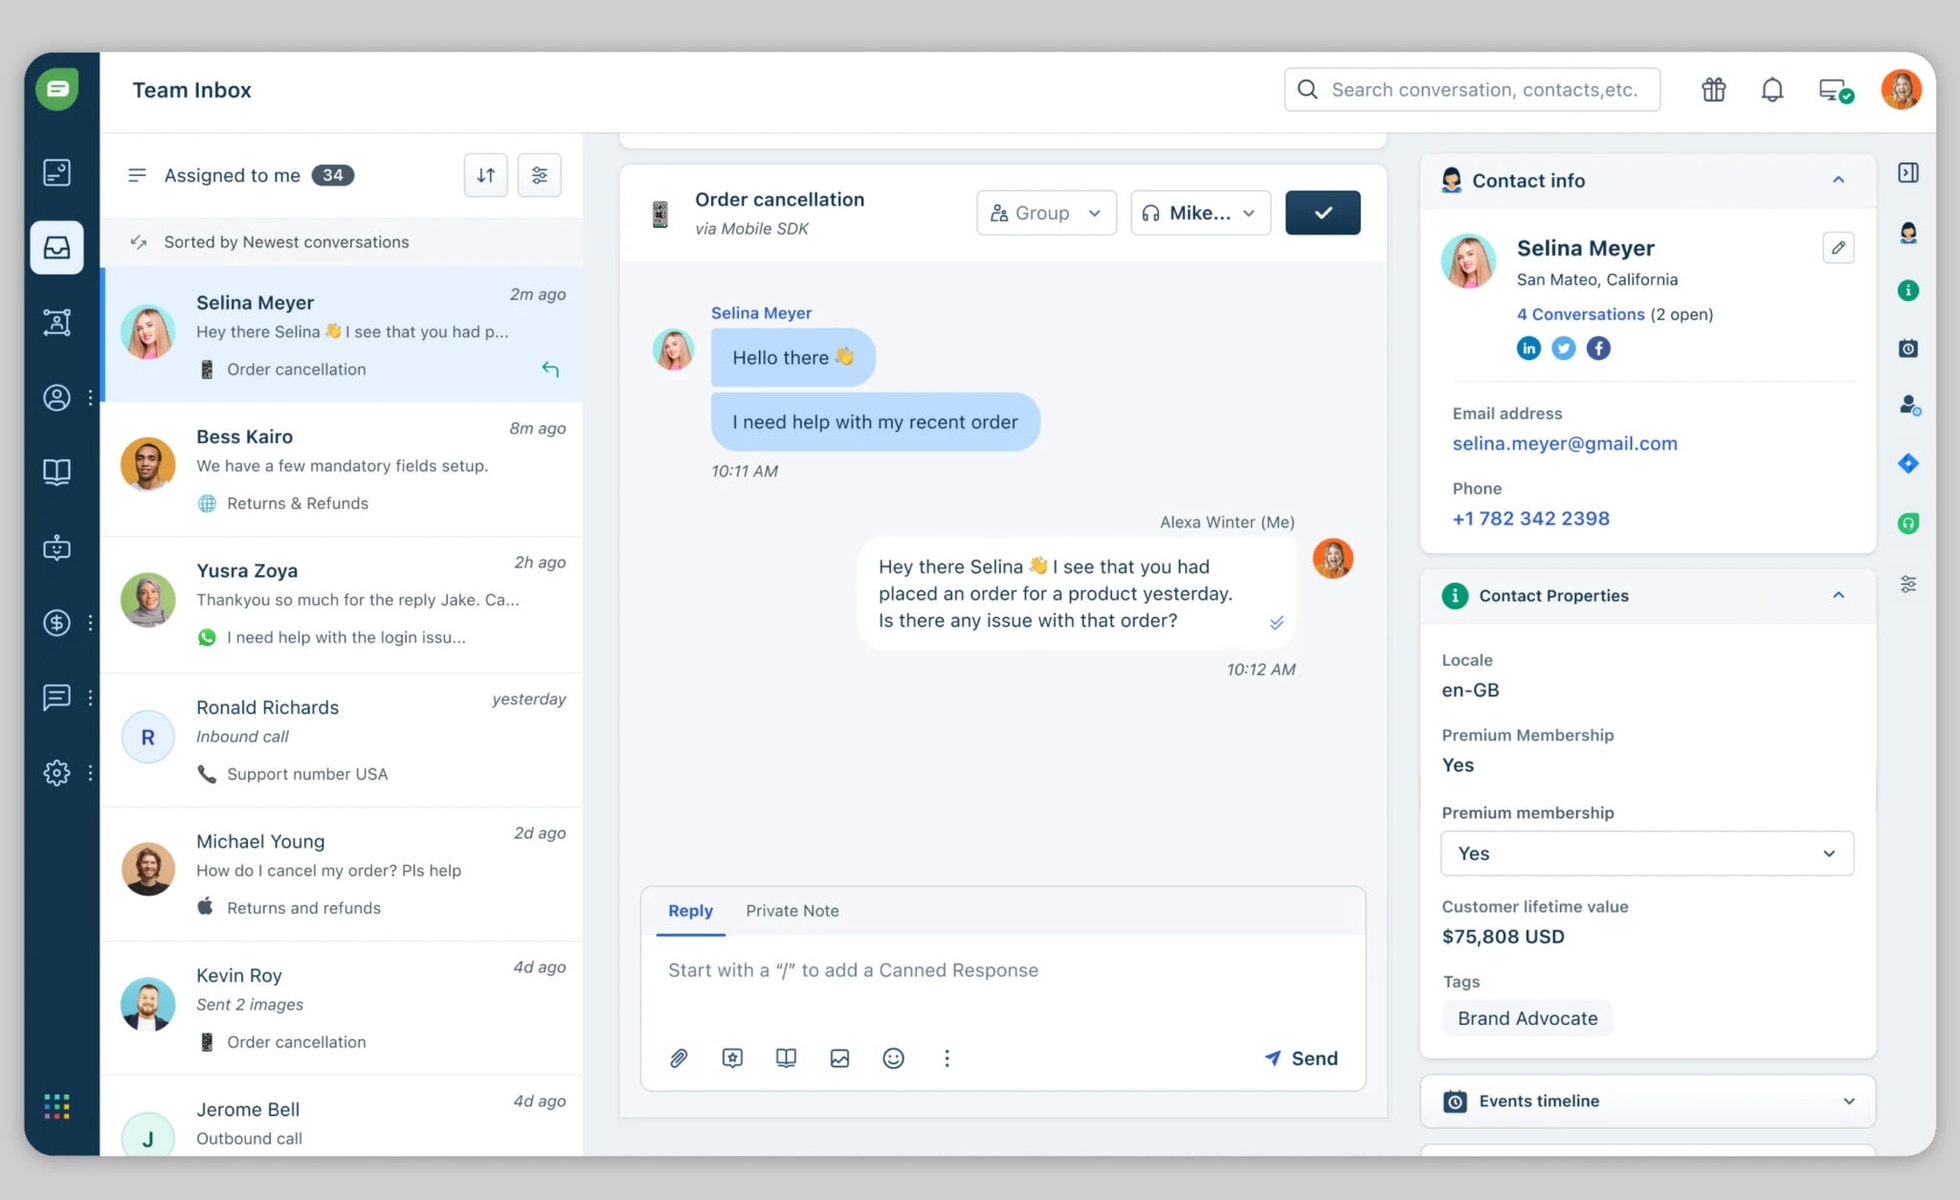Open the selina.meyer@gmail.com email link
The width and height of the screenshot is (1960, 1200).
click(1565, 443)
